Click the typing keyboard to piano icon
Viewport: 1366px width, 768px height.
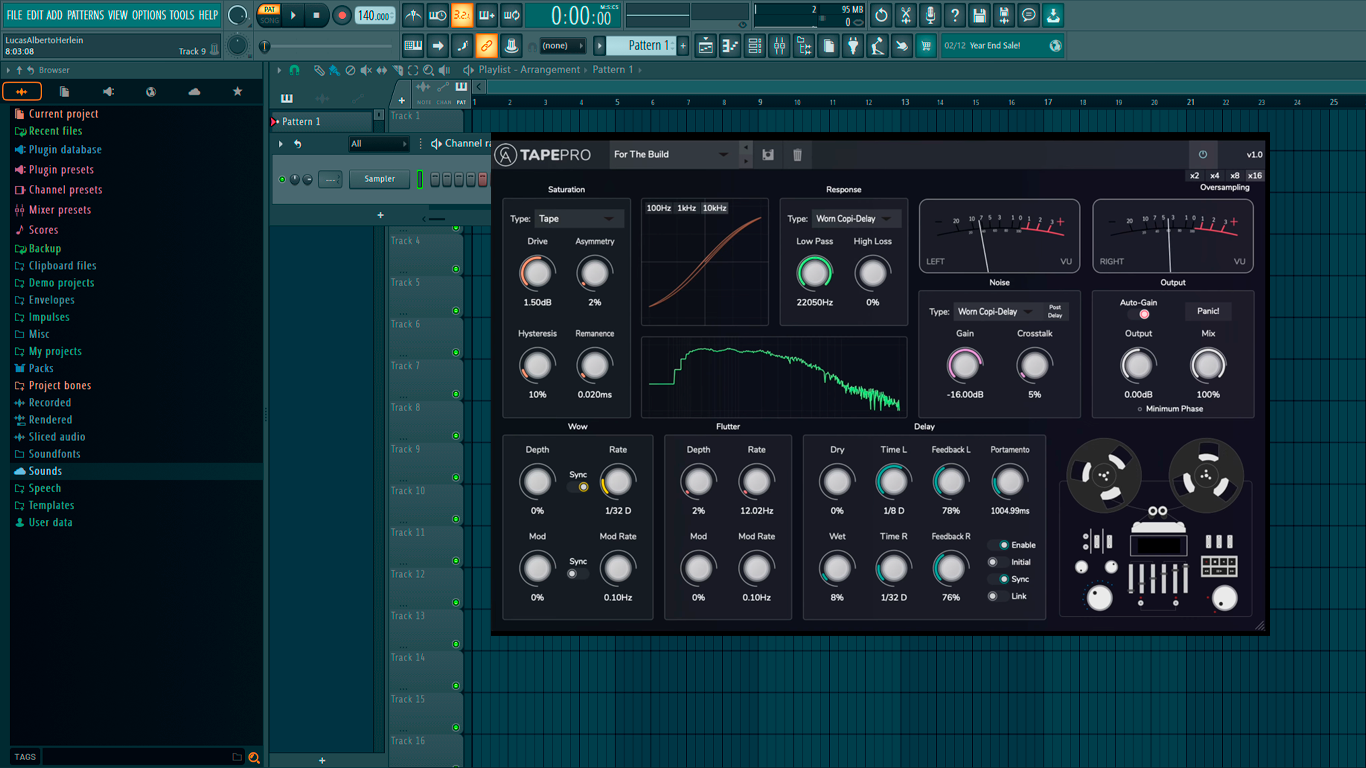[x=413, y=46]
